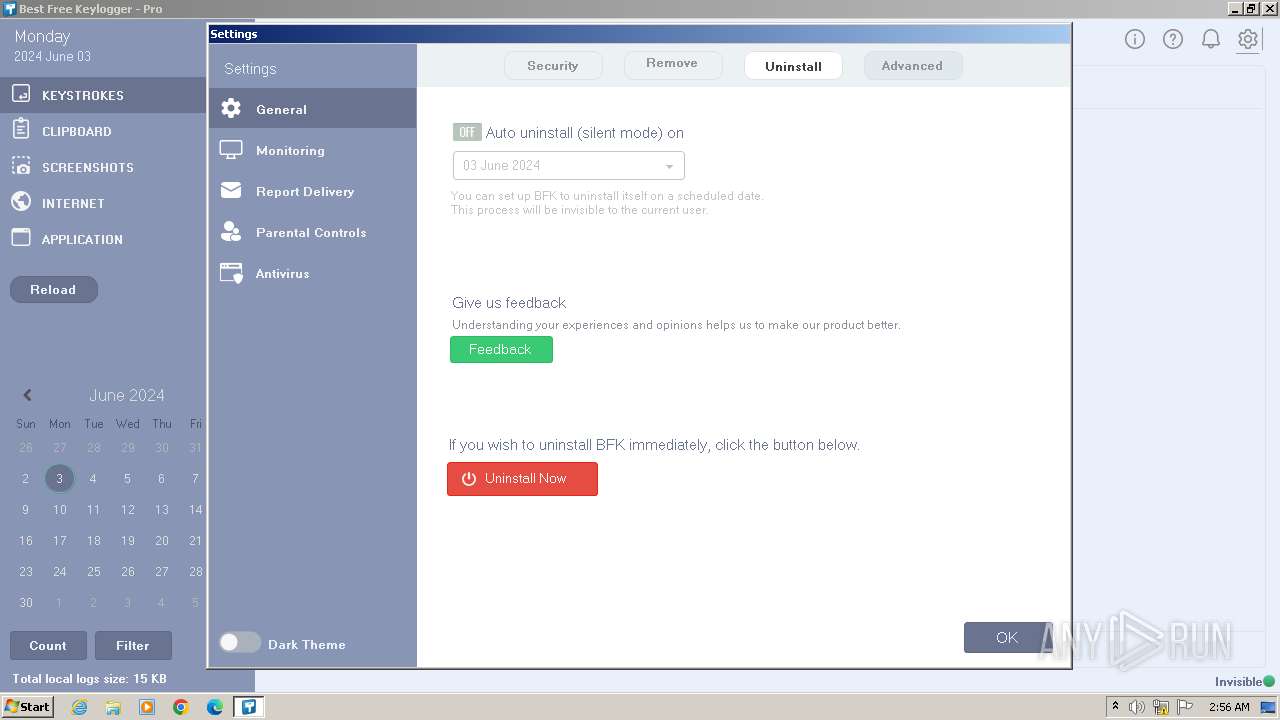Switch to the Uninstall tab

tap(793, 66)
